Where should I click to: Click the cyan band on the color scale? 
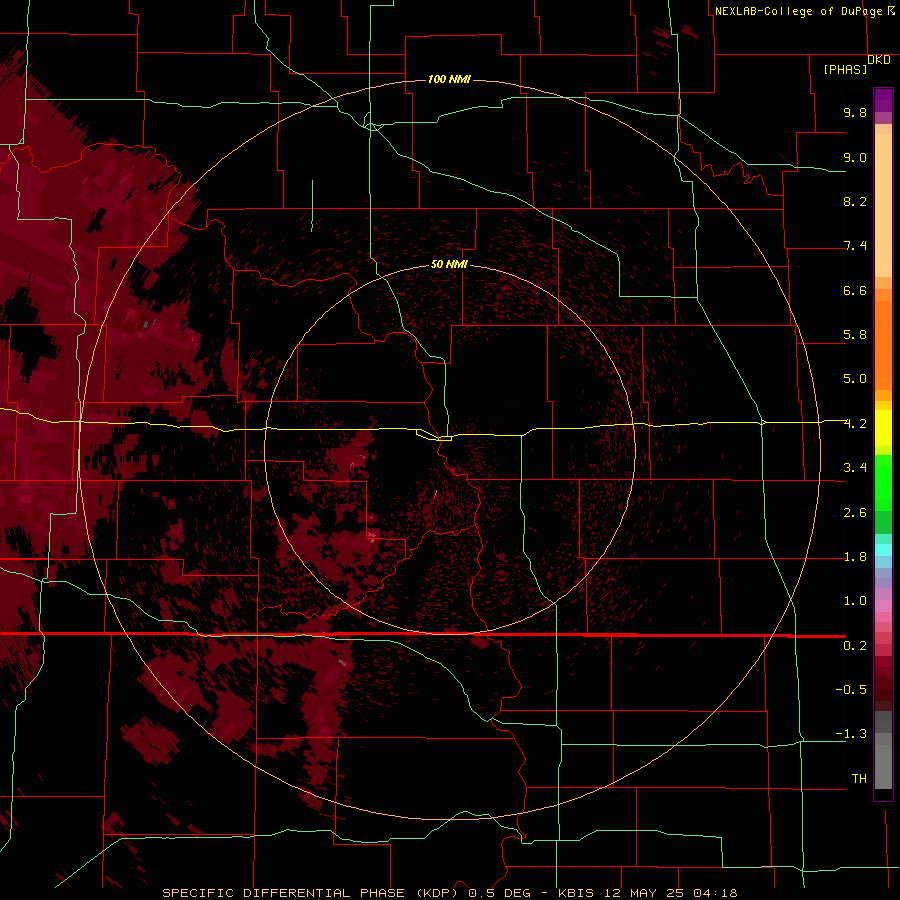click(x=883, y=549)
